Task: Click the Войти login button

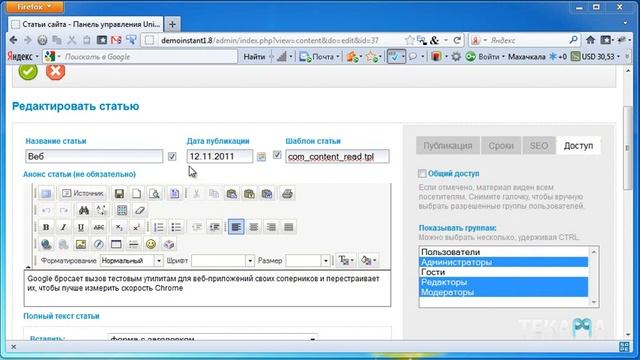Action: coord(486,57)
